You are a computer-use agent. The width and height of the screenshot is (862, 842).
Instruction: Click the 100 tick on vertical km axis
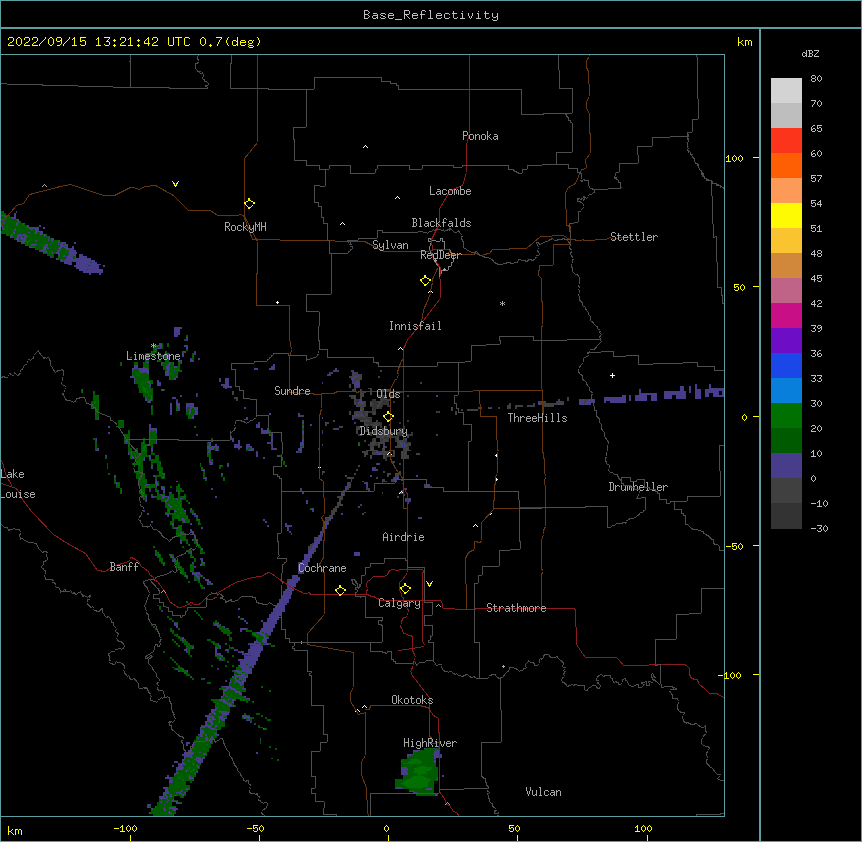pyautogui.click(x=734, y=158)
